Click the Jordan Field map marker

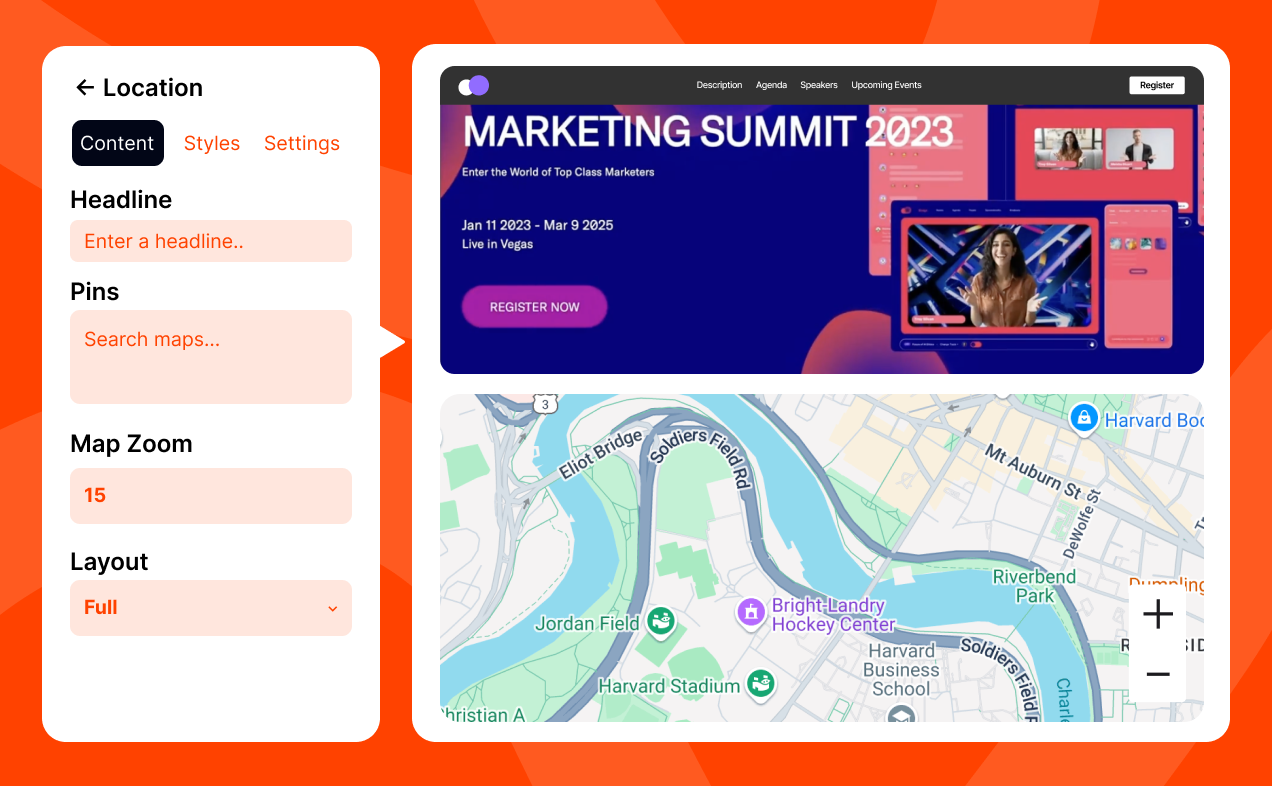click(x=659, y=622)
